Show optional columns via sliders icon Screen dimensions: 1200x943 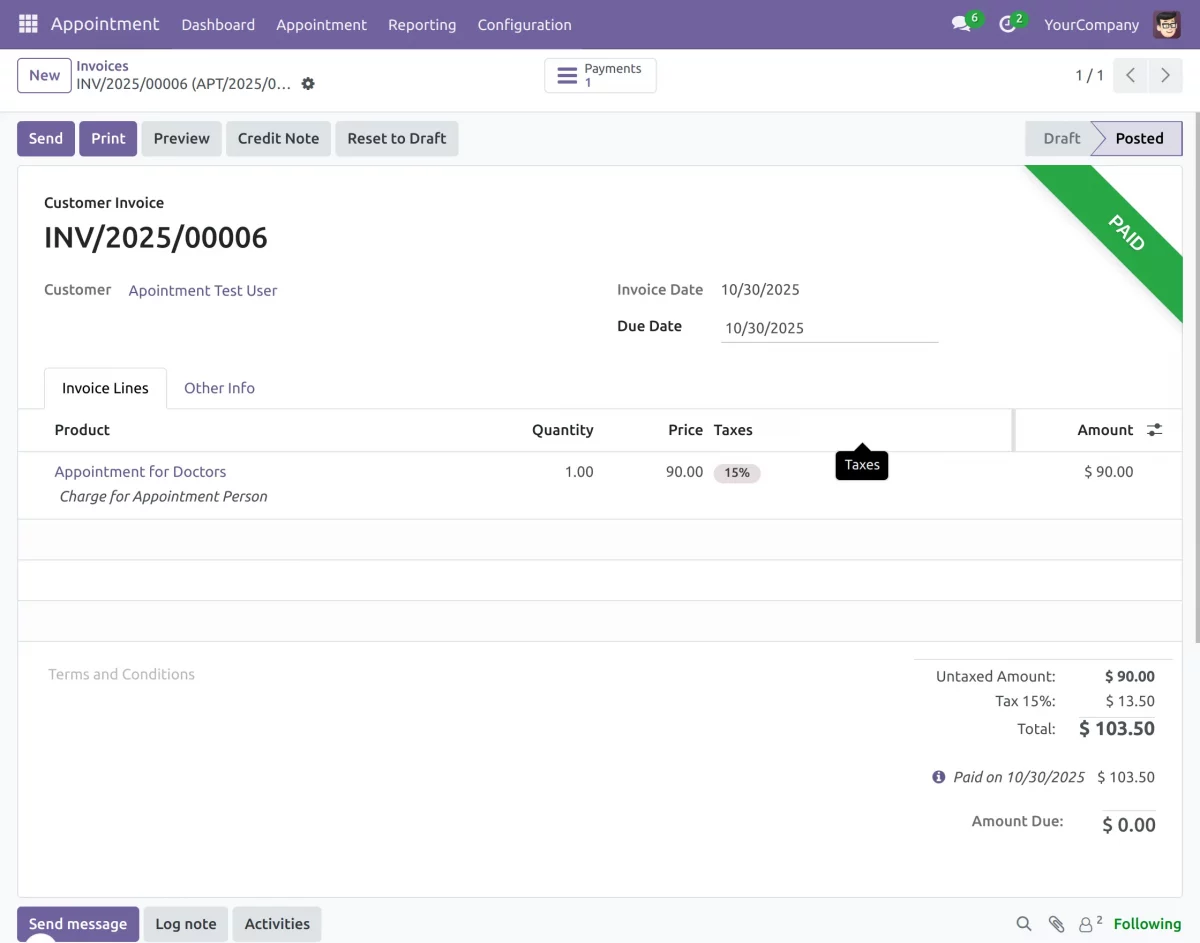(x=1154, y=429)
